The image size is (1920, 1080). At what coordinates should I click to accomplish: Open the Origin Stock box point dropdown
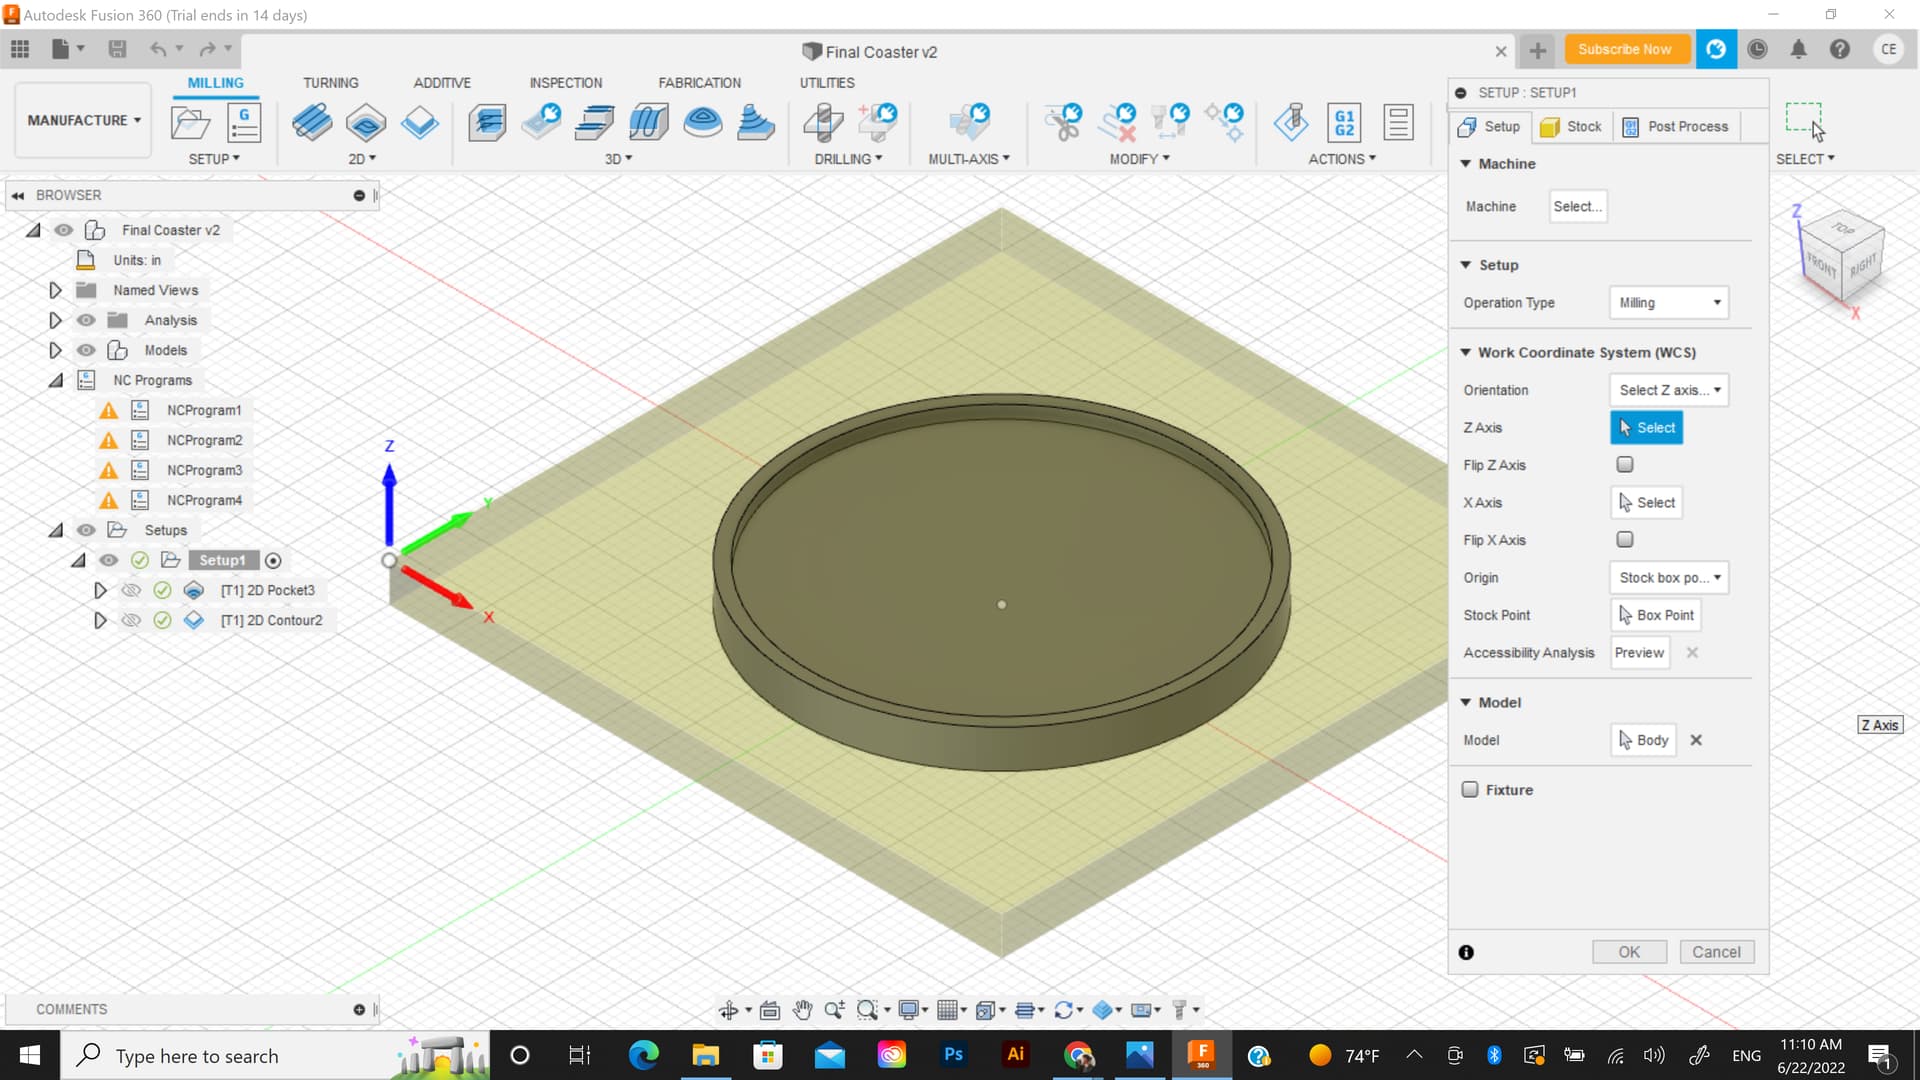pyautogui.click(x=1669, y=577)
